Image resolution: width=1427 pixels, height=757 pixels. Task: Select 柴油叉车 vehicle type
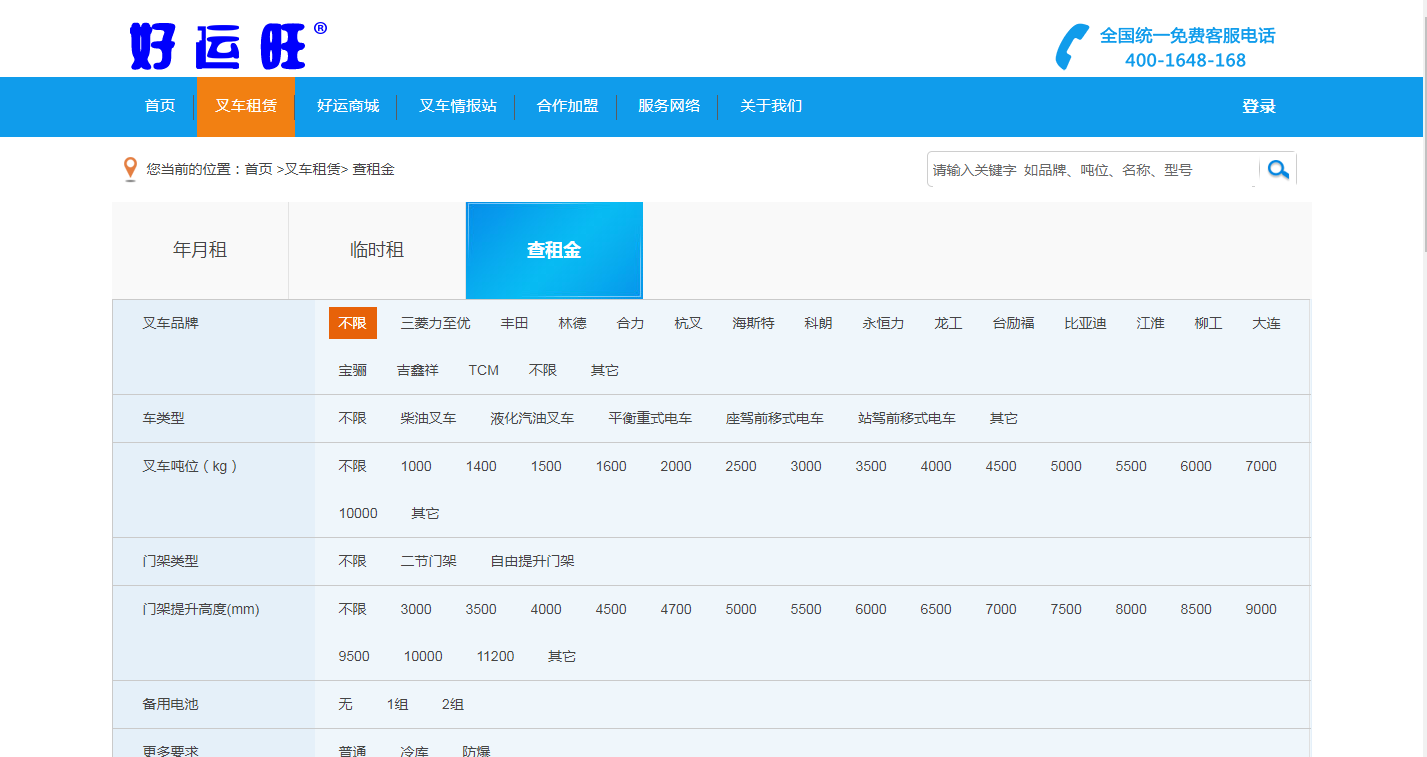[x=429, y=418]
